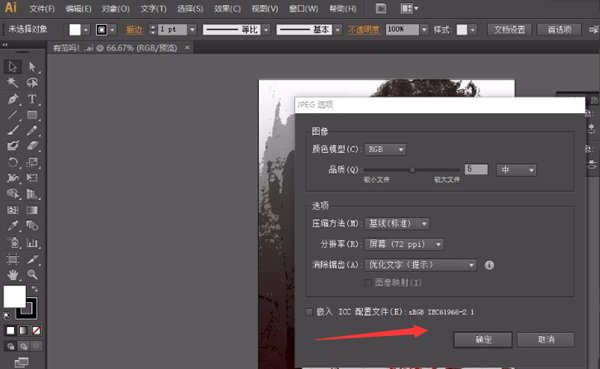Select the Rectangle tool
This screenshot has height=369, width=600.
pos(32,114)
